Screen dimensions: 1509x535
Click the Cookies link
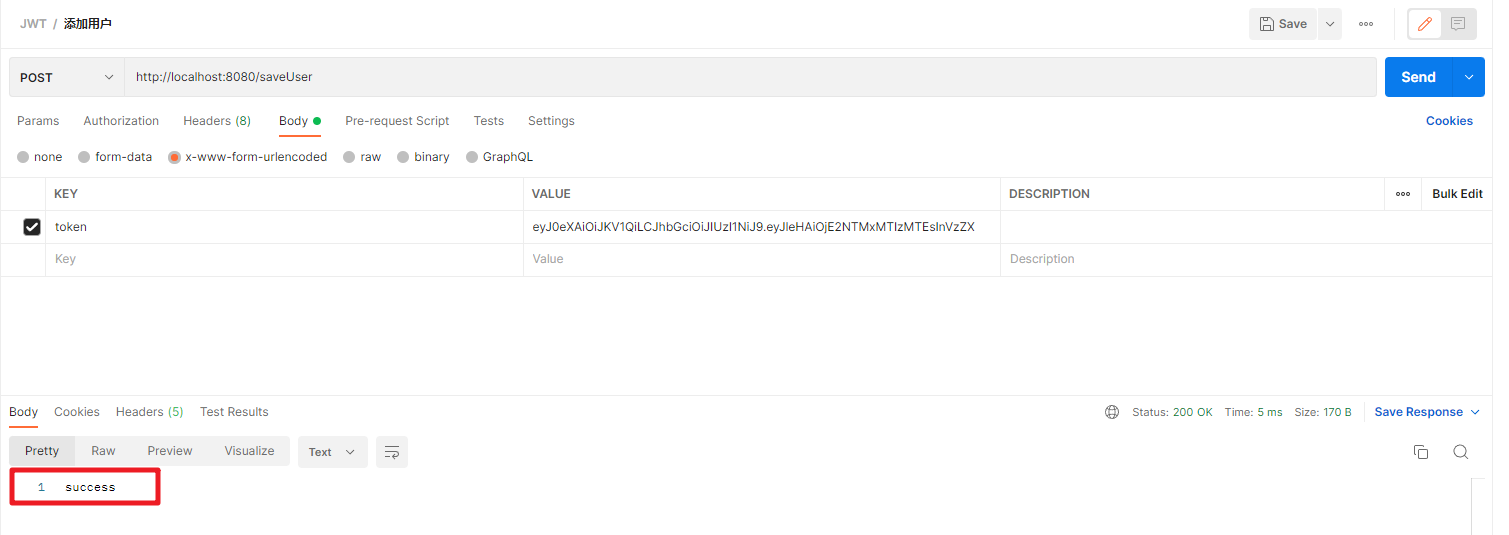click(x=1449, y=121)
